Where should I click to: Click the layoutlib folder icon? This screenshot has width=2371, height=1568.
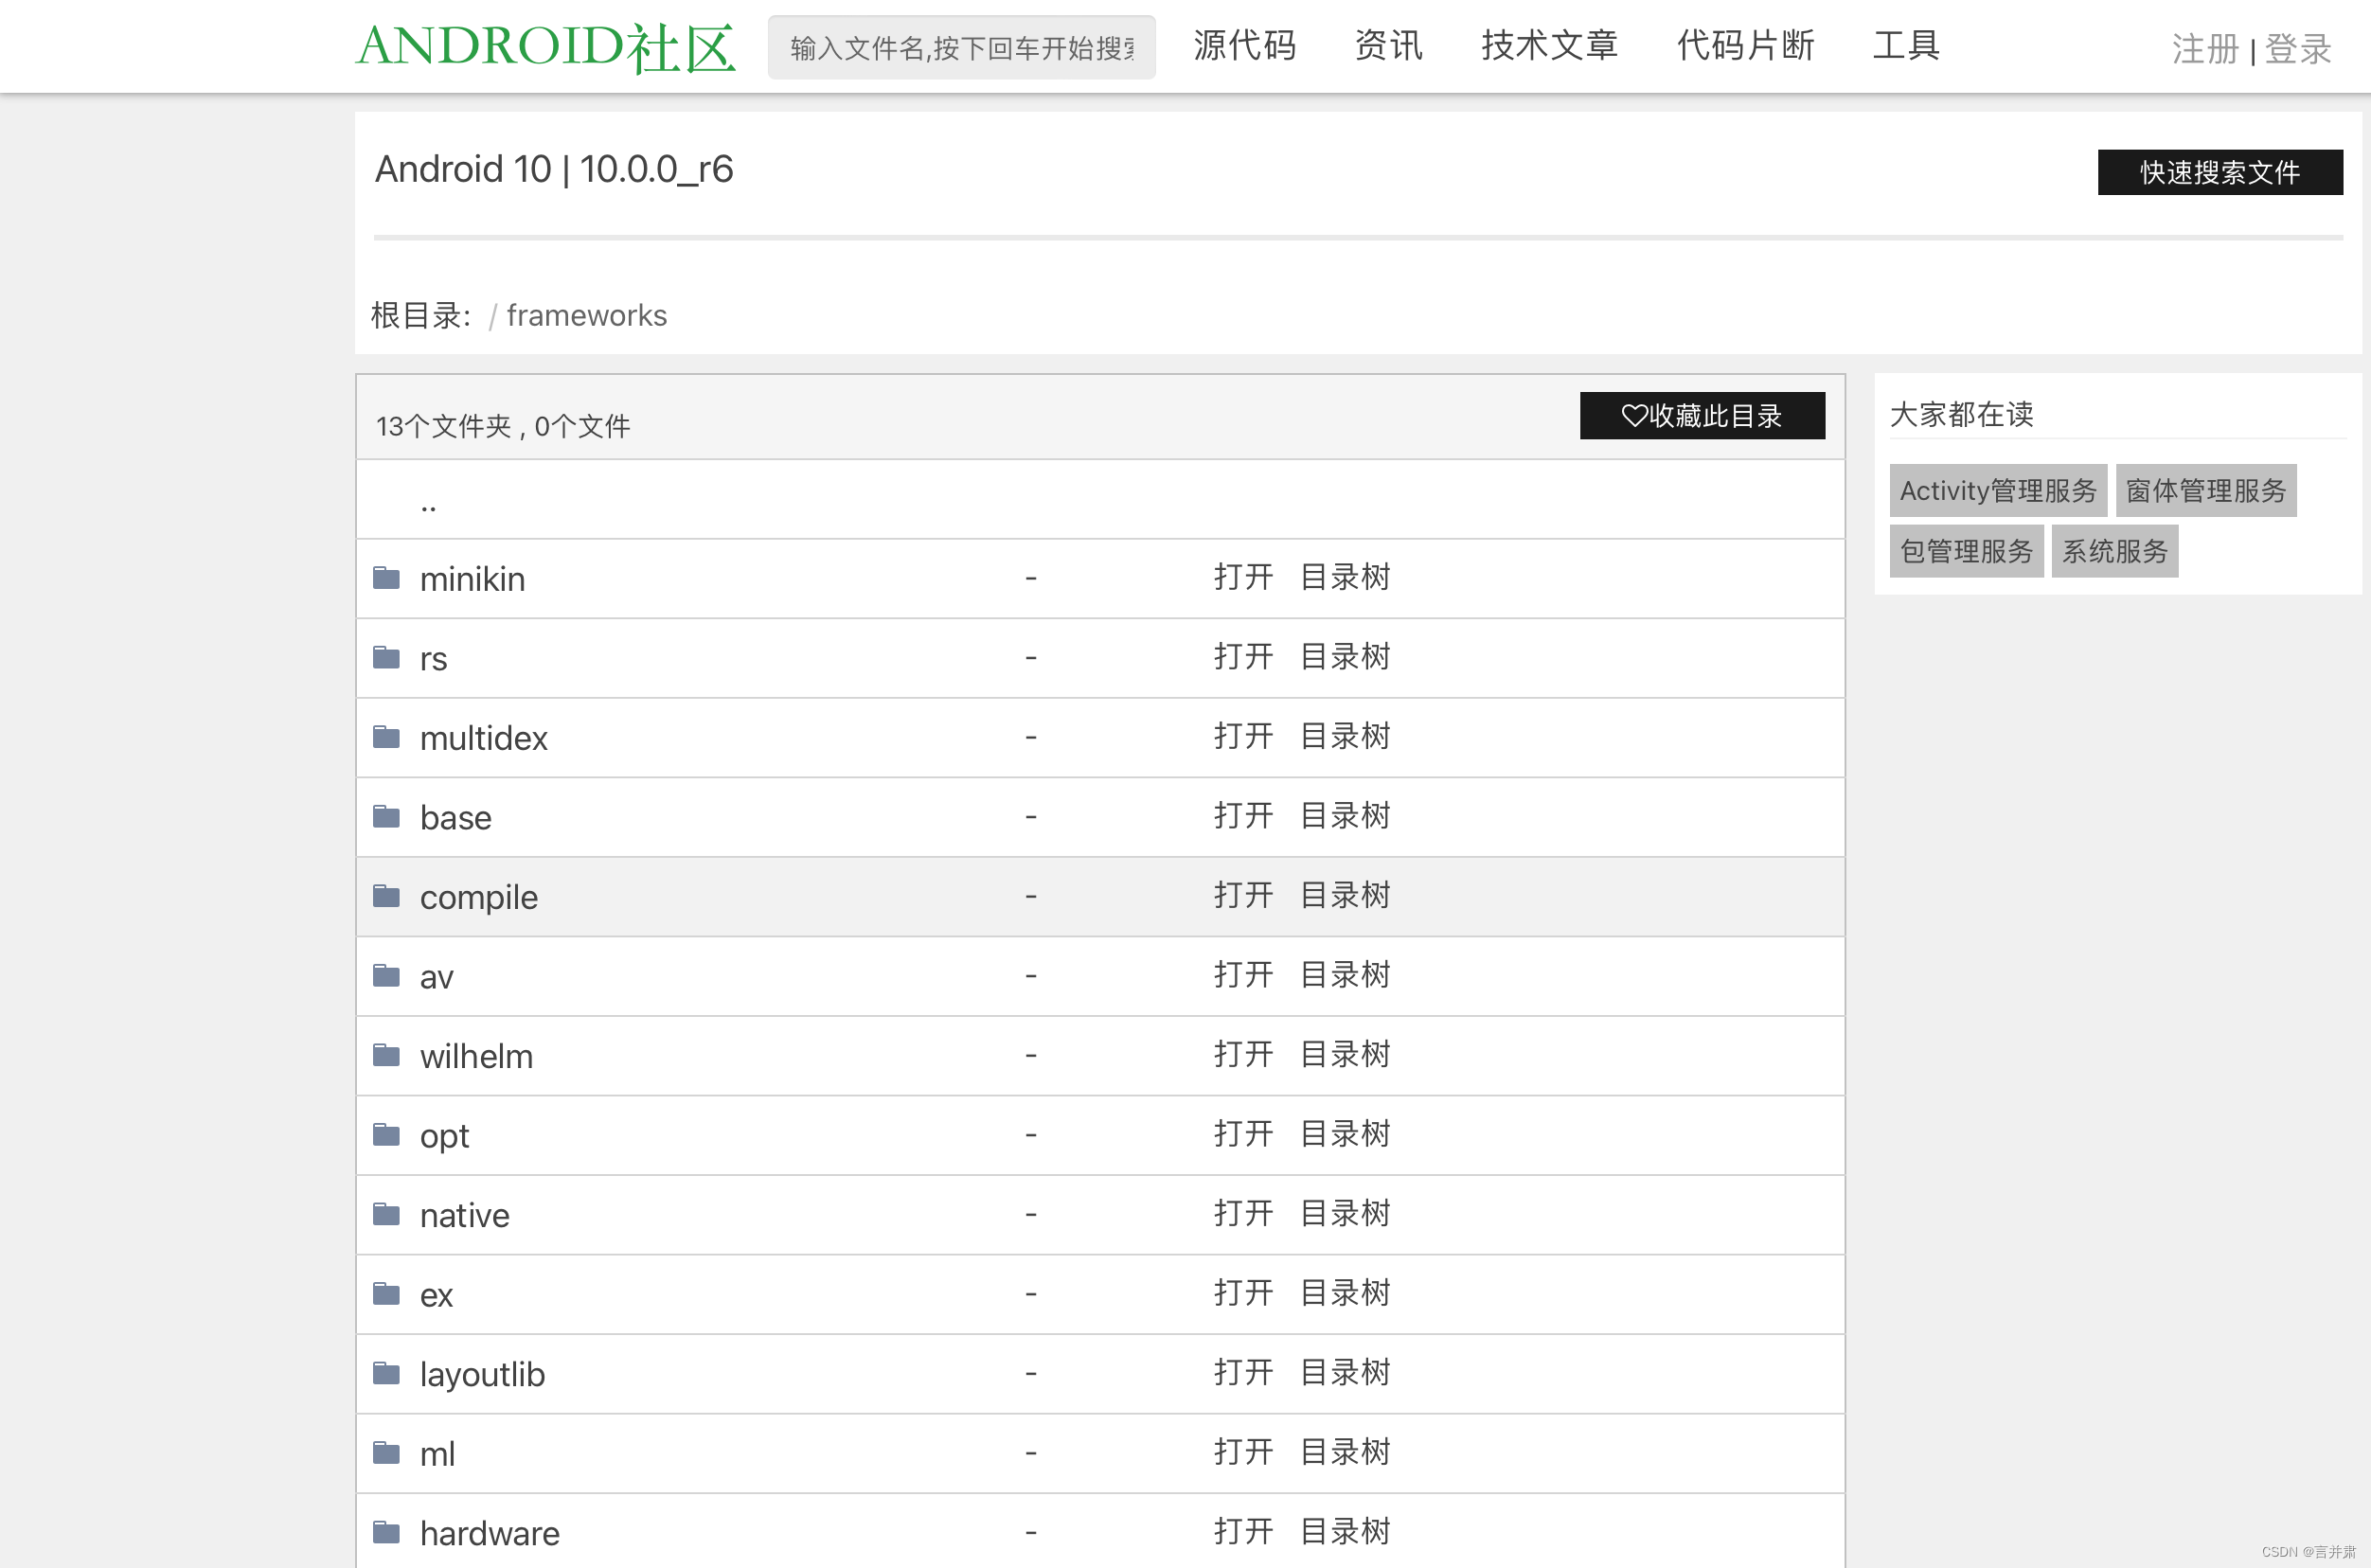point(386,1373)
